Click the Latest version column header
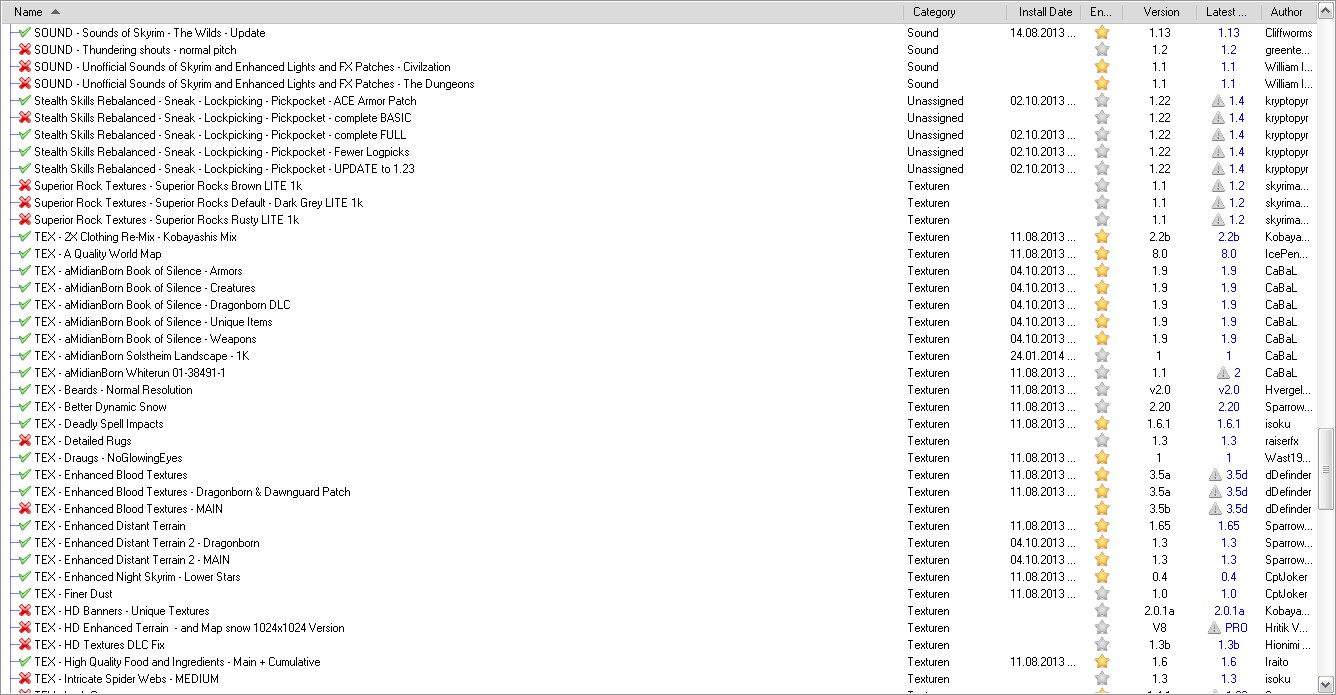 1226,12
